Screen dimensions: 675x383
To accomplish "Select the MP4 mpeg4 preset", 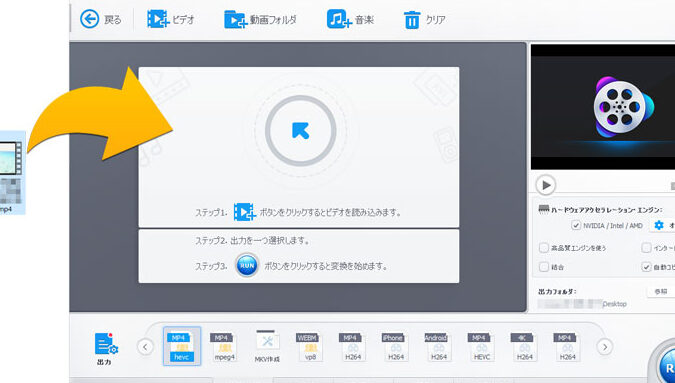I will (x=224, y=346).
